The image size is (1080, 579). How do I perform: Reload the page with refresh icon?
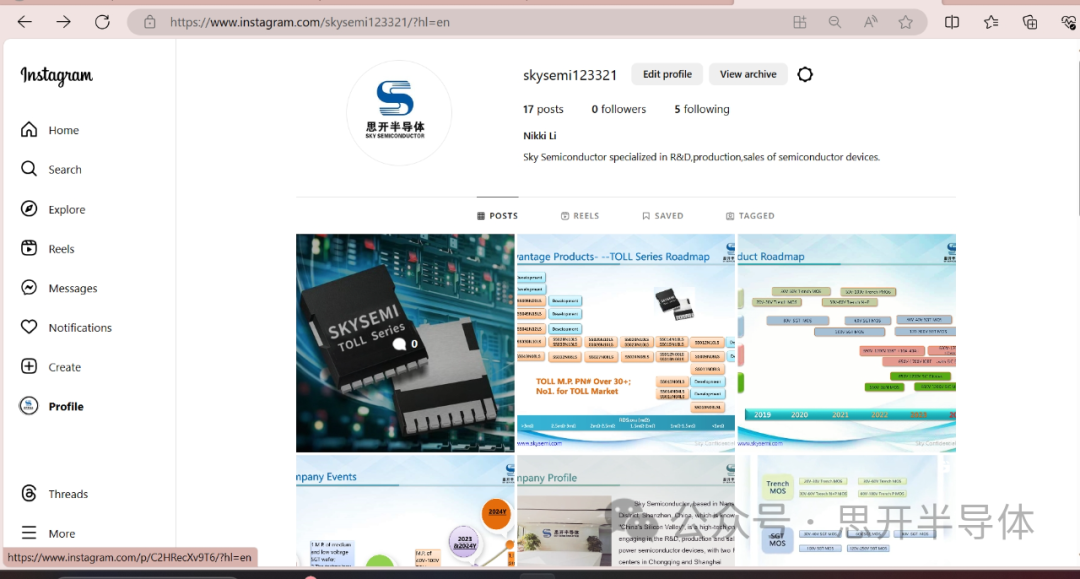coord(102,22)
